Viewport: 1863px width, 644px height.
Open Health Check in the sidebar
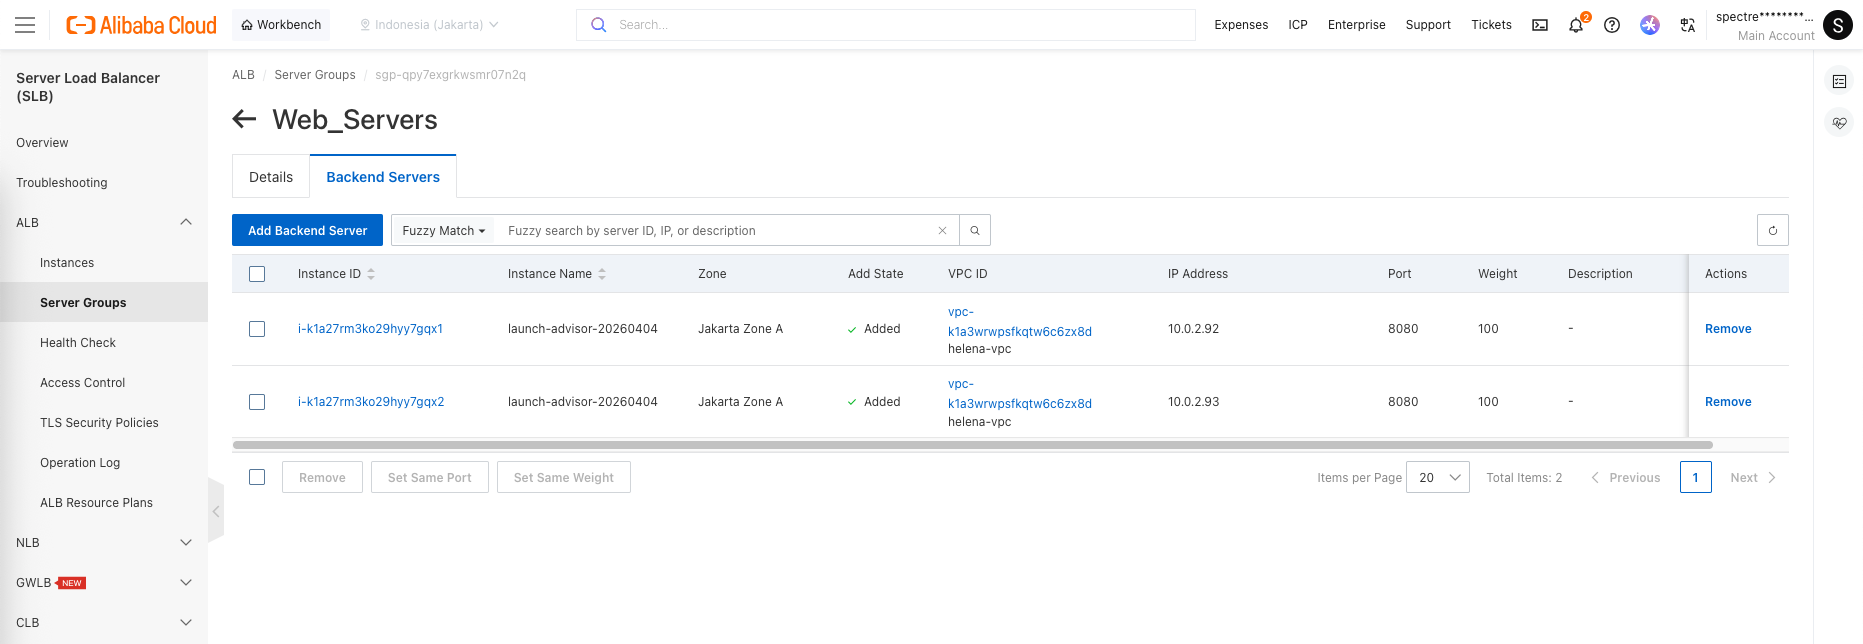pos(78,343)
